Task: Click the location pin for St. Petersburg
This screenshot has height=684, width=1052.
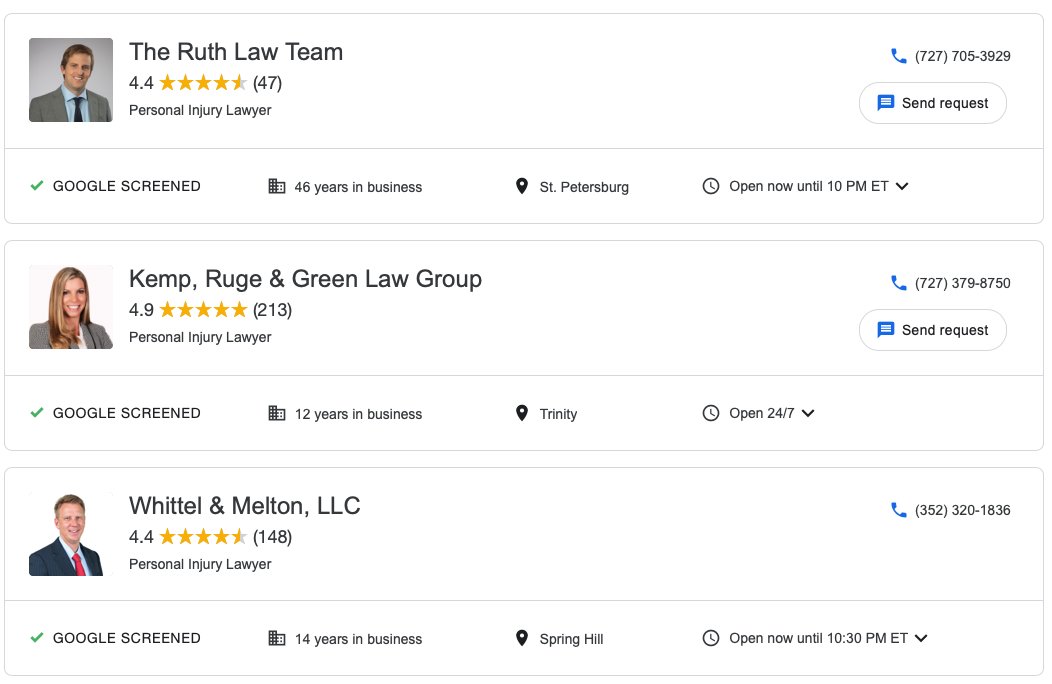Action: [x=521, y=186]
